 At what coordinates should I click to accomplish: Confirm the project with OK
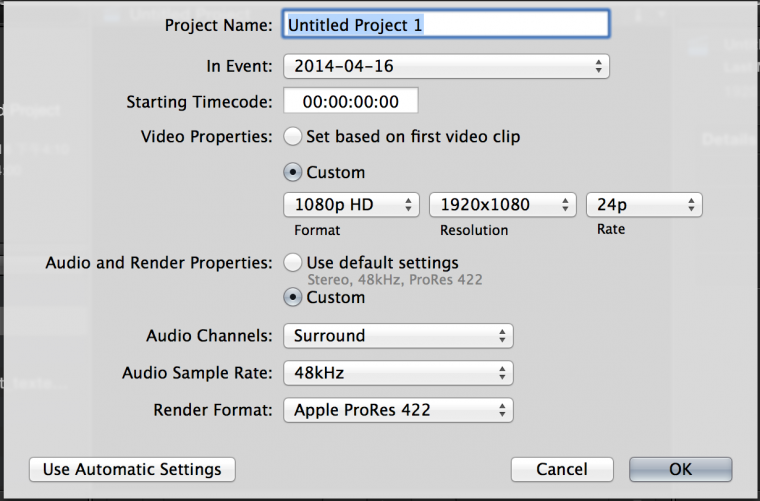point(680,469)
